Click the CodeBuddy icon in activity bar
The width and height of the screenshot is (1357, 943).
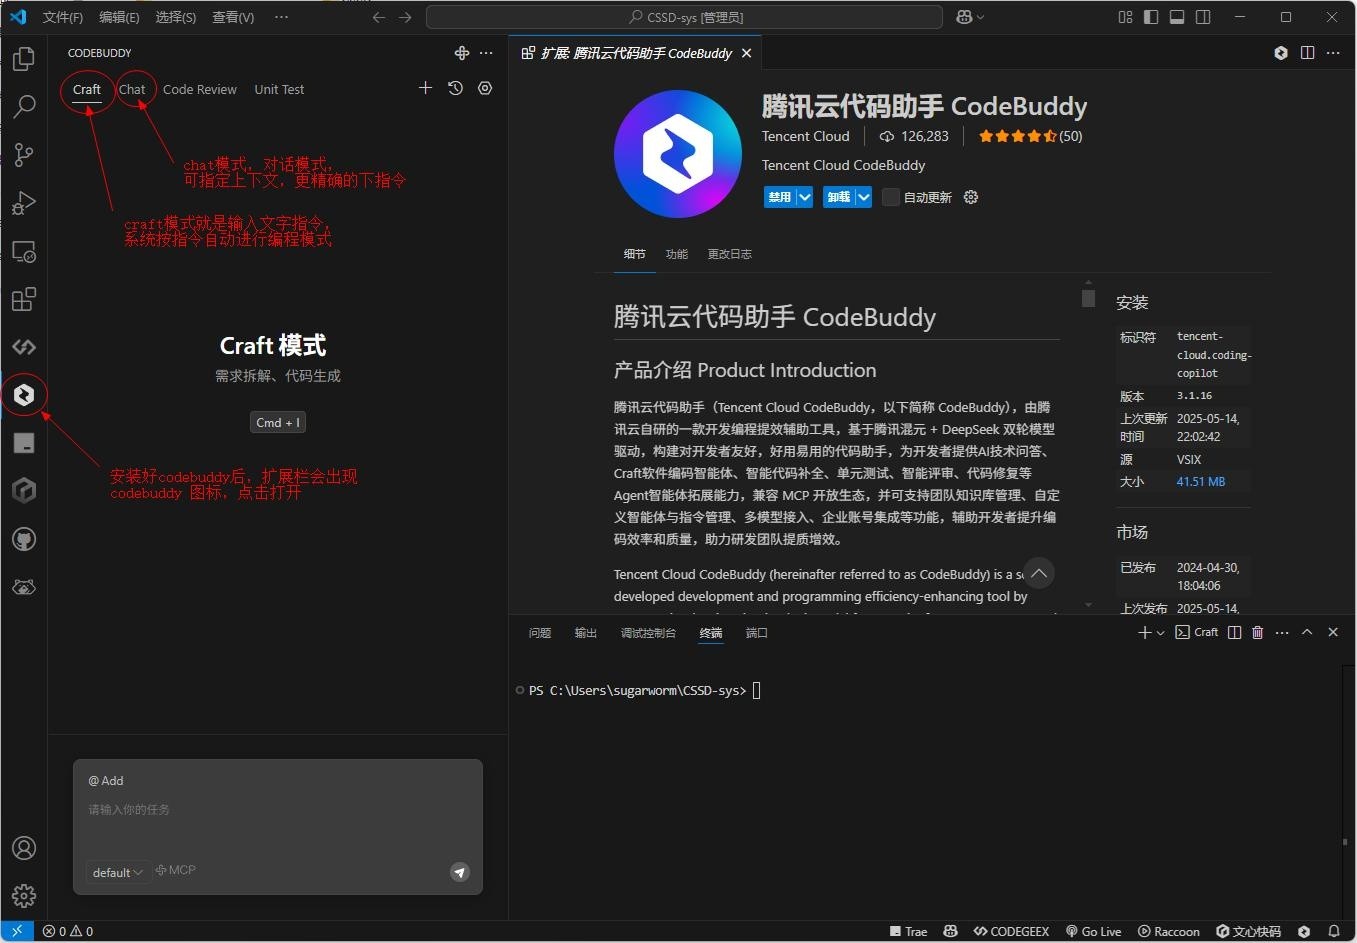click(24, 395)
